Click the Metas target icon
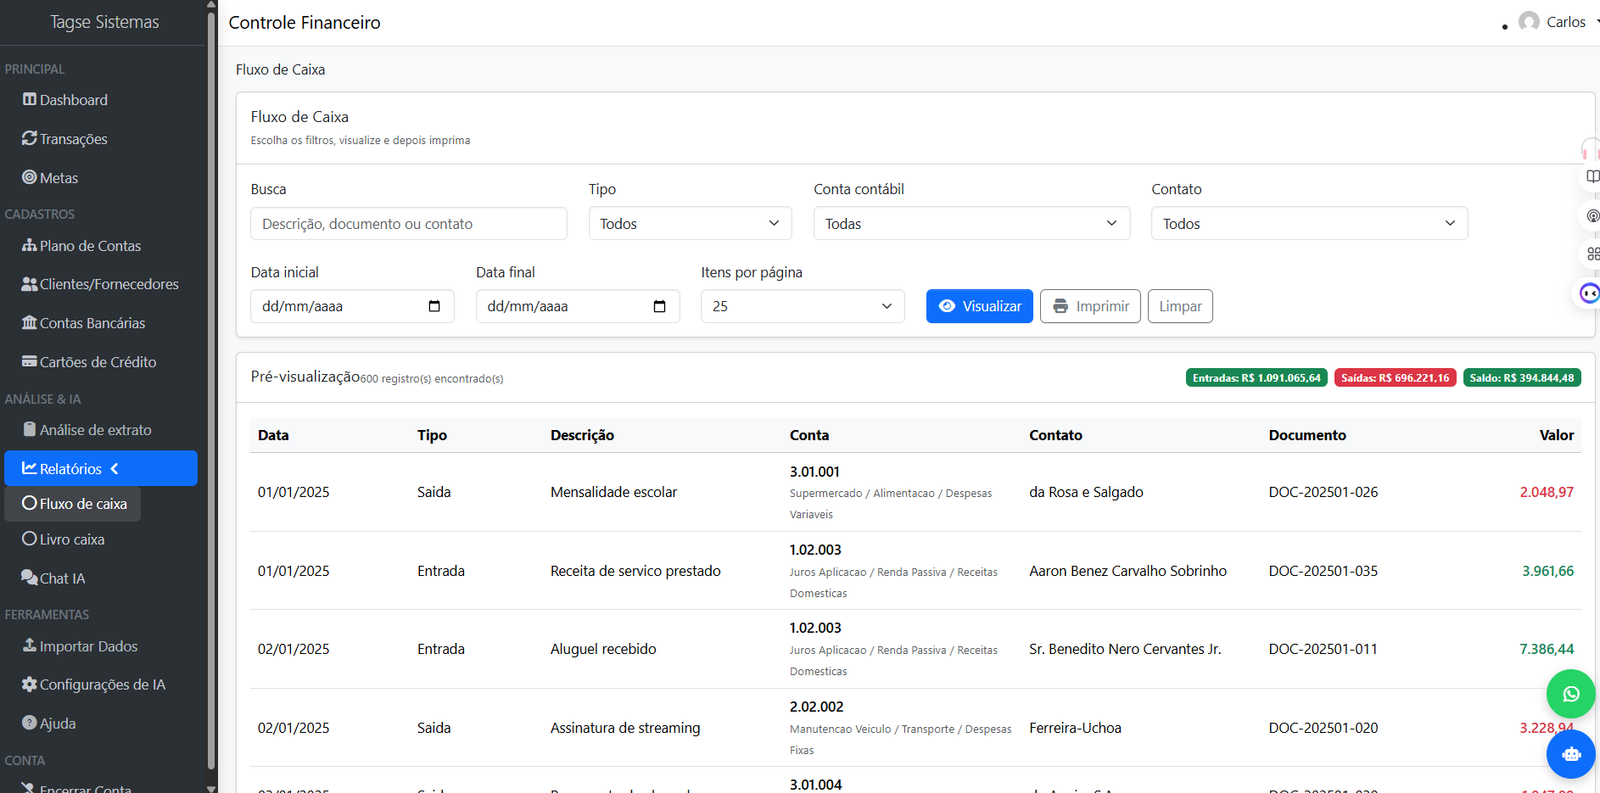 pyautogui.click(x=29, y=178)
